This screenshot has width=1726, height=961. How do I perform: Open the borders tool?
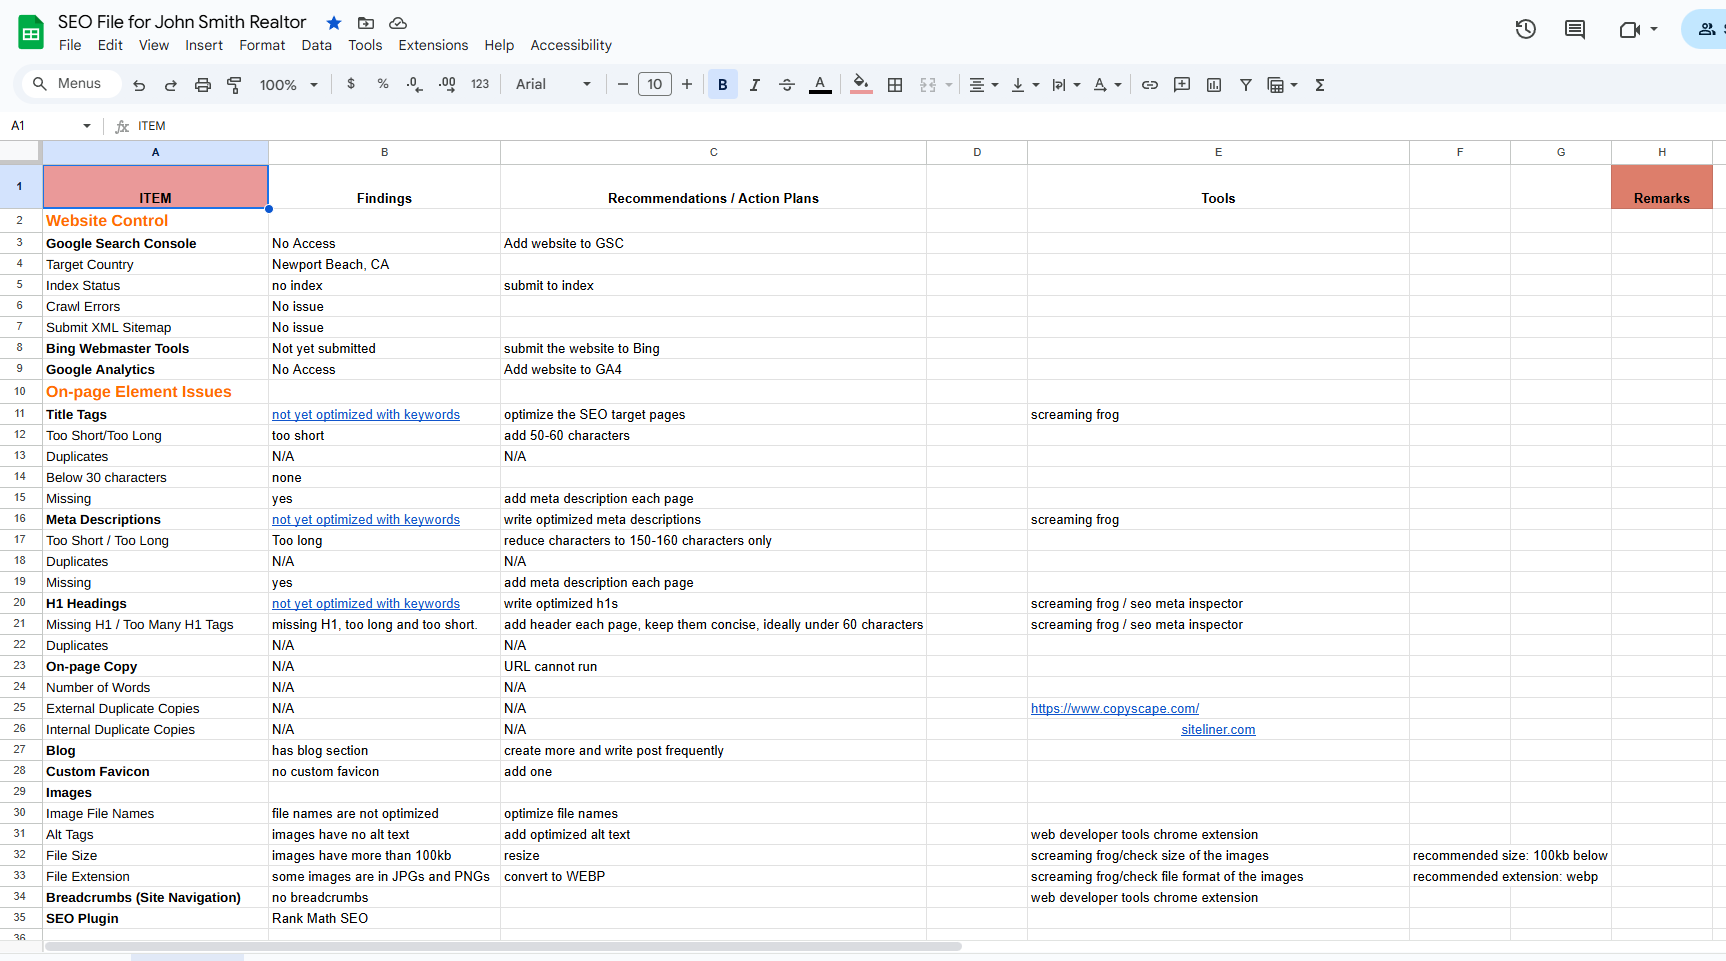895,85
